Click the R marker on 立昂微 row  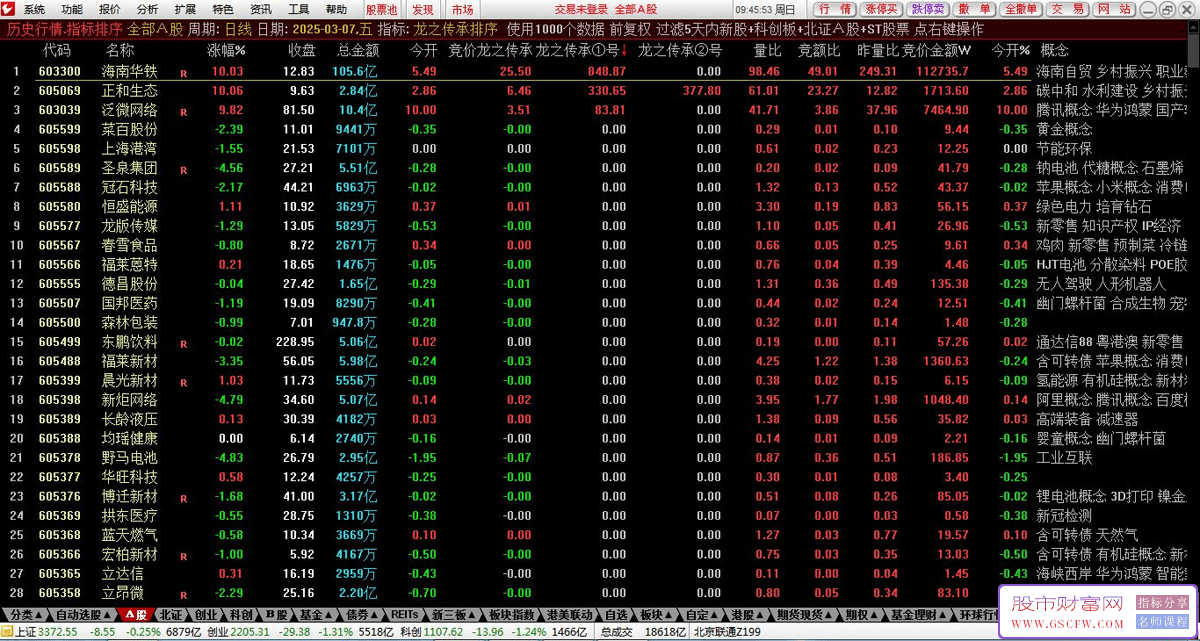coord(183,594)
